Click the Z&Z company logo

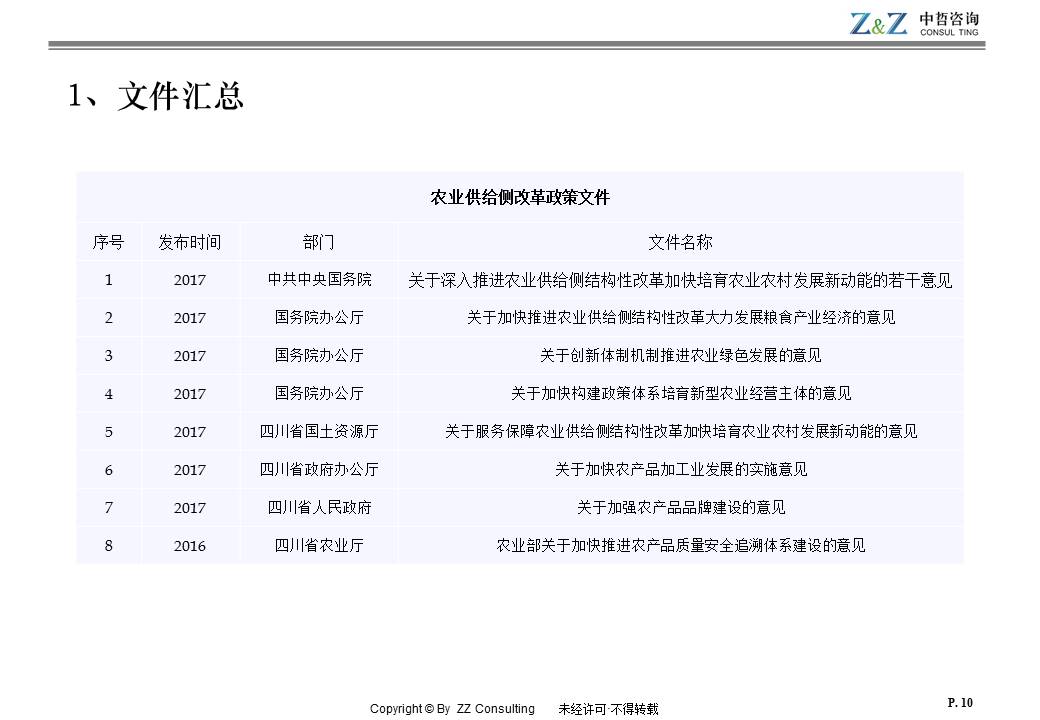click(879, 22)
